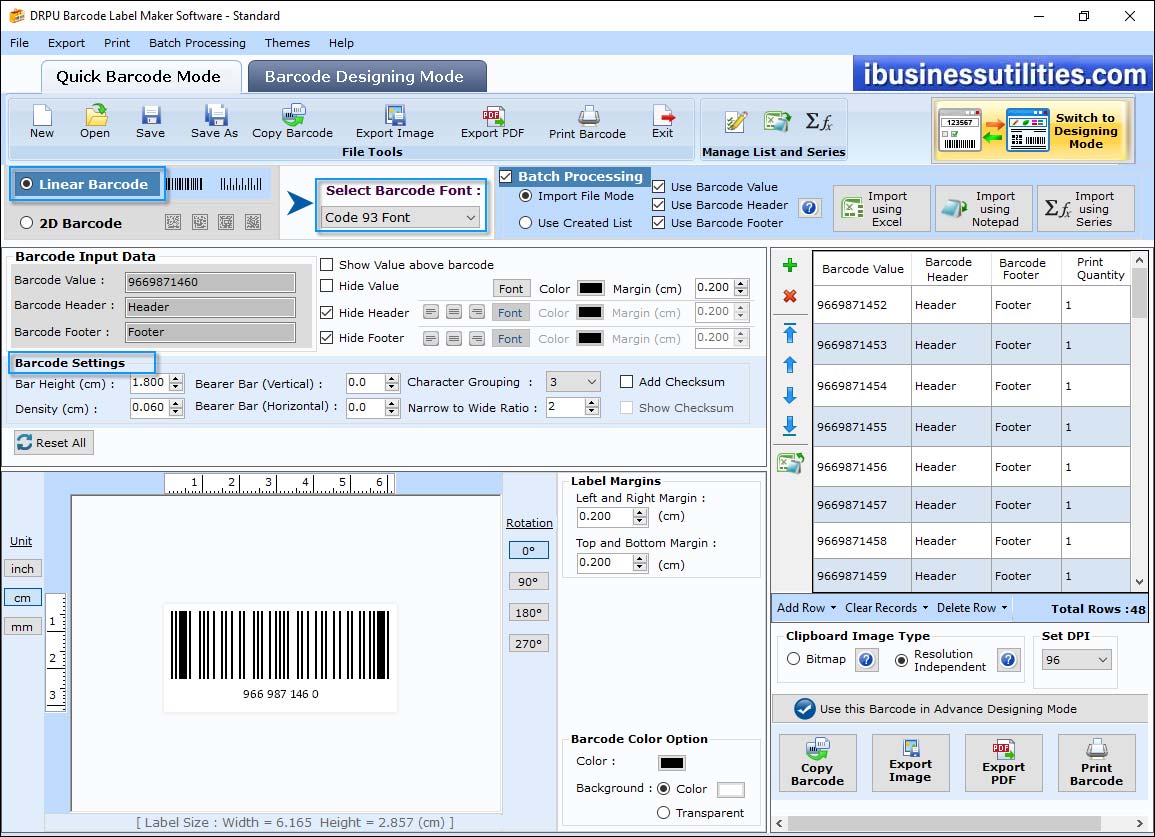Open help for Bitmap clipboard type
Image resolution: width=1155 pixels, height=837 pixels.
pyautogui.click(x=866, y=659)
